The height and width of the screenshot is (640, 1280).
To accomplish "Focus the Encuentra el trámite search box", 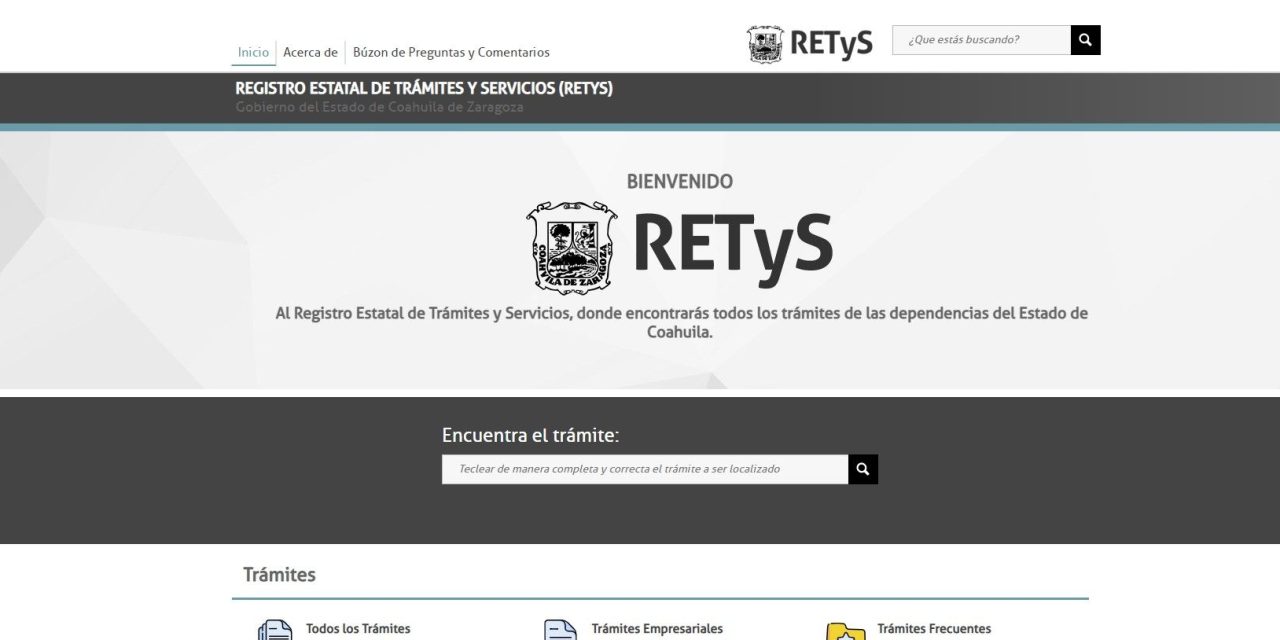I will click(x=645, y=469).
